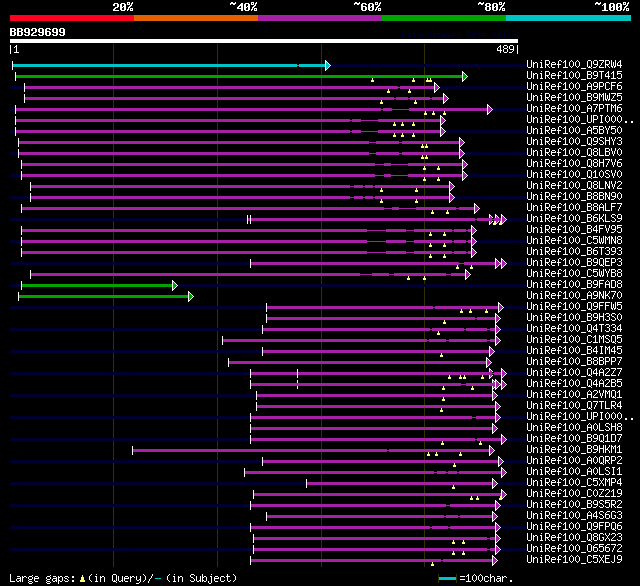Select the UniRef100_C5XMP4 label
This screenshot has height=586, width=640.
(x=574, y=483)
